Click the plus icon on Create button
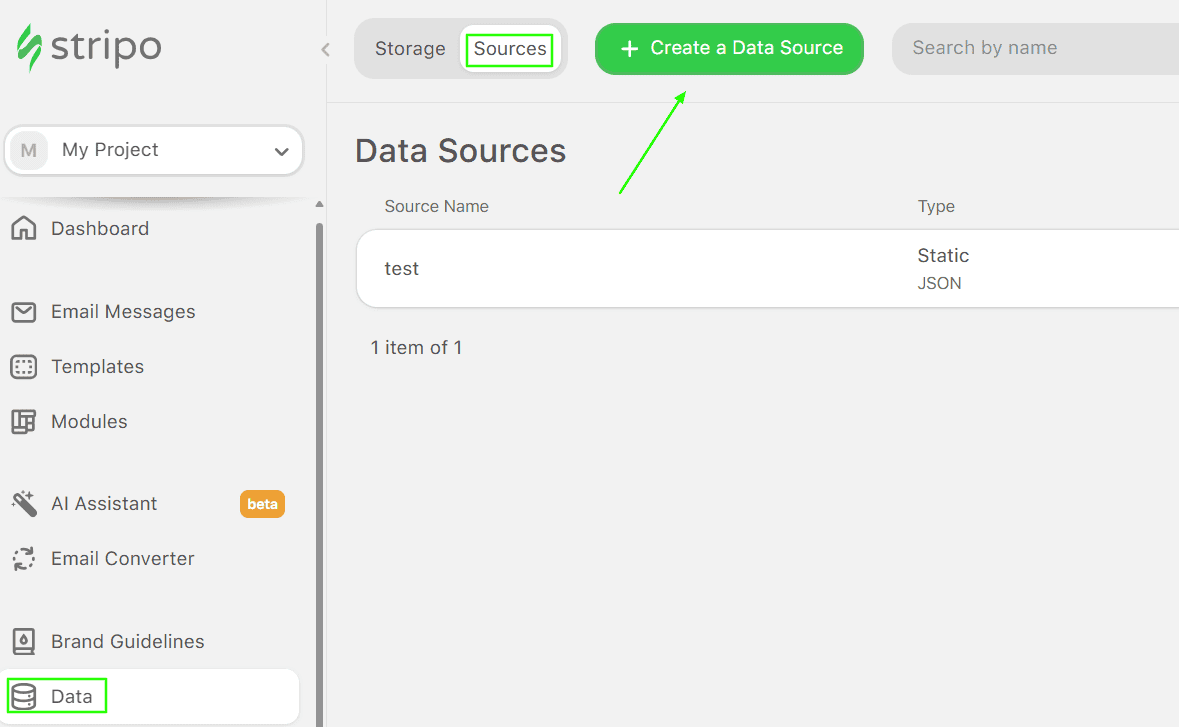This screenshot has width=1179, height=727. pos(629,48)
